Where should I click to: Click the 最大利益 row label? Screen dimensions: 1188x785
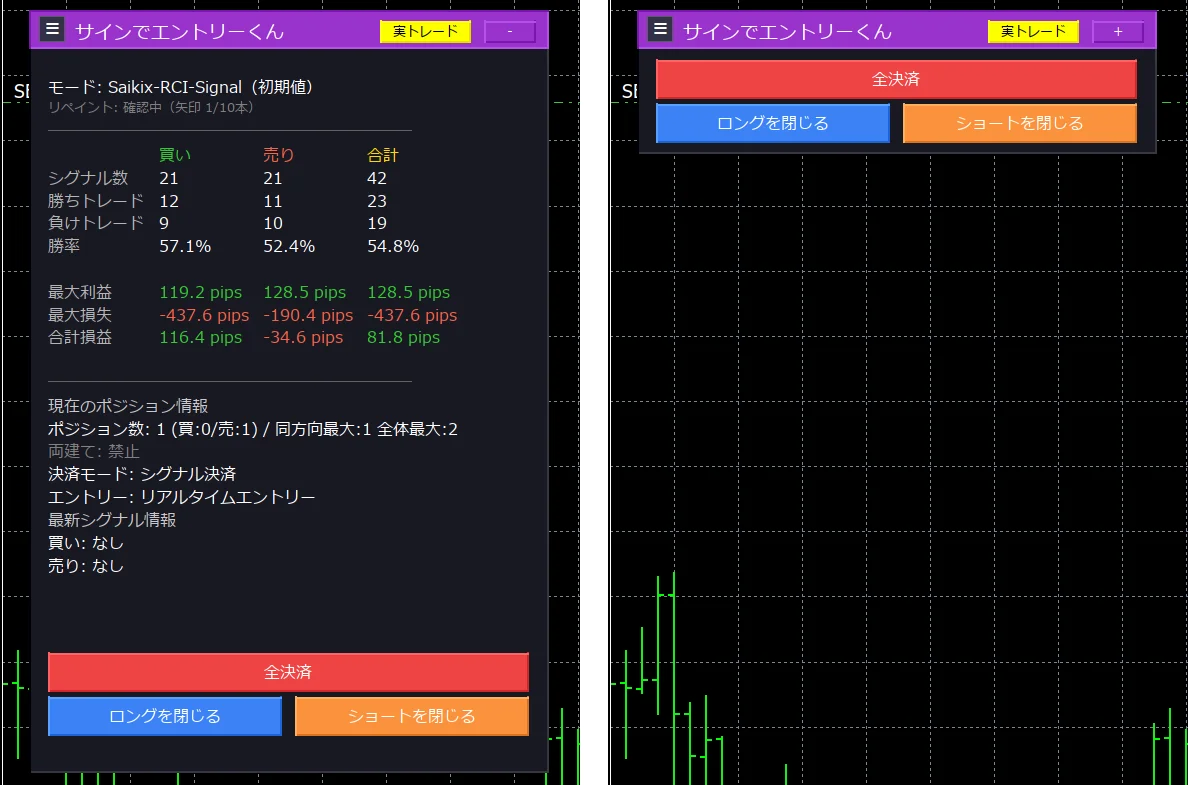(x=80, y=292)
